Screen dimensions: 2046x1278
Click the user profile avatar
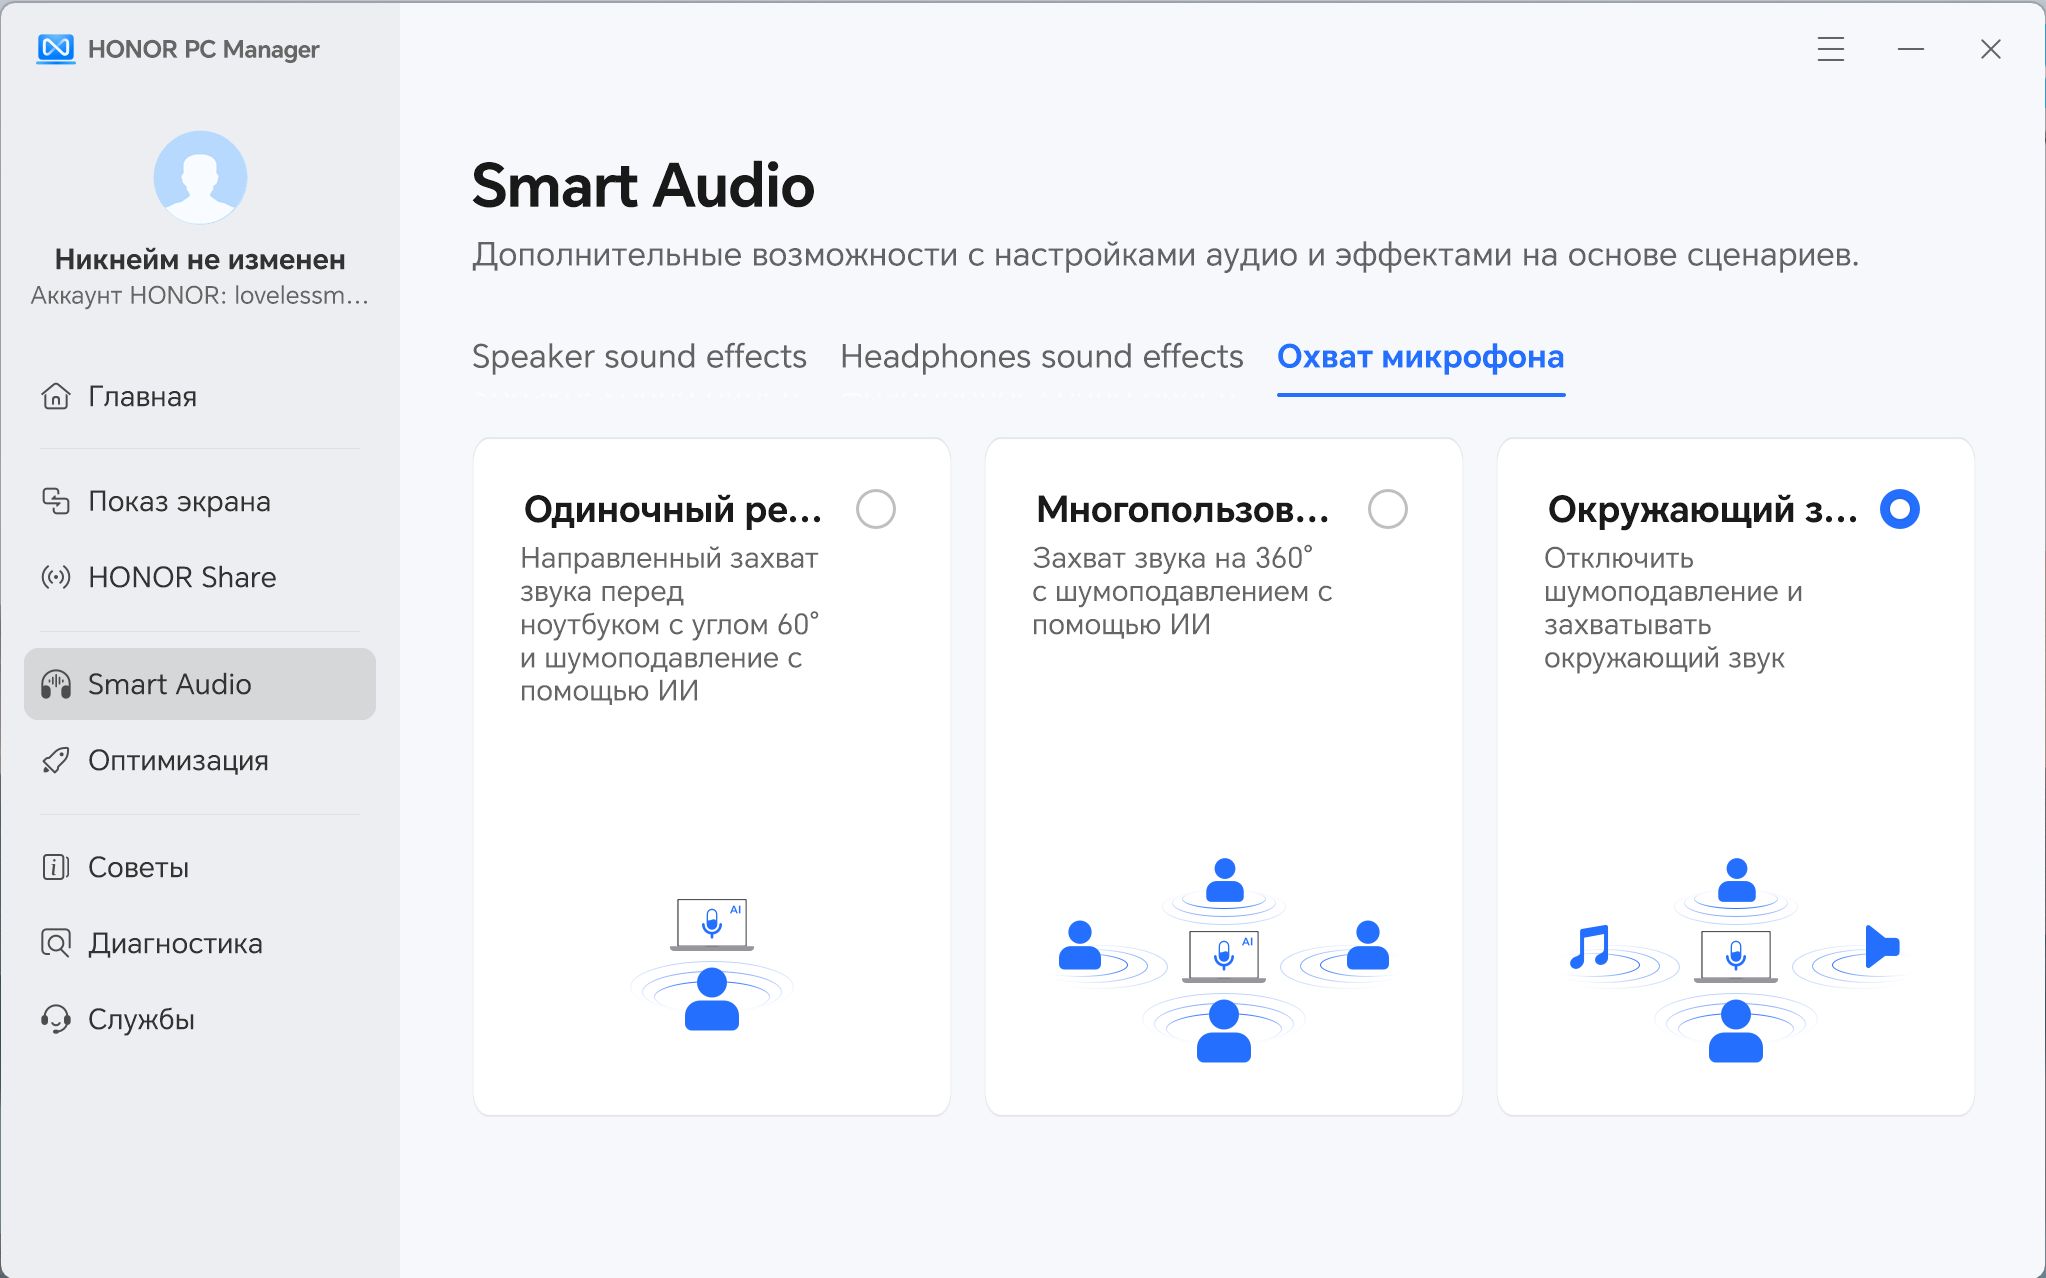click(200, 177)
